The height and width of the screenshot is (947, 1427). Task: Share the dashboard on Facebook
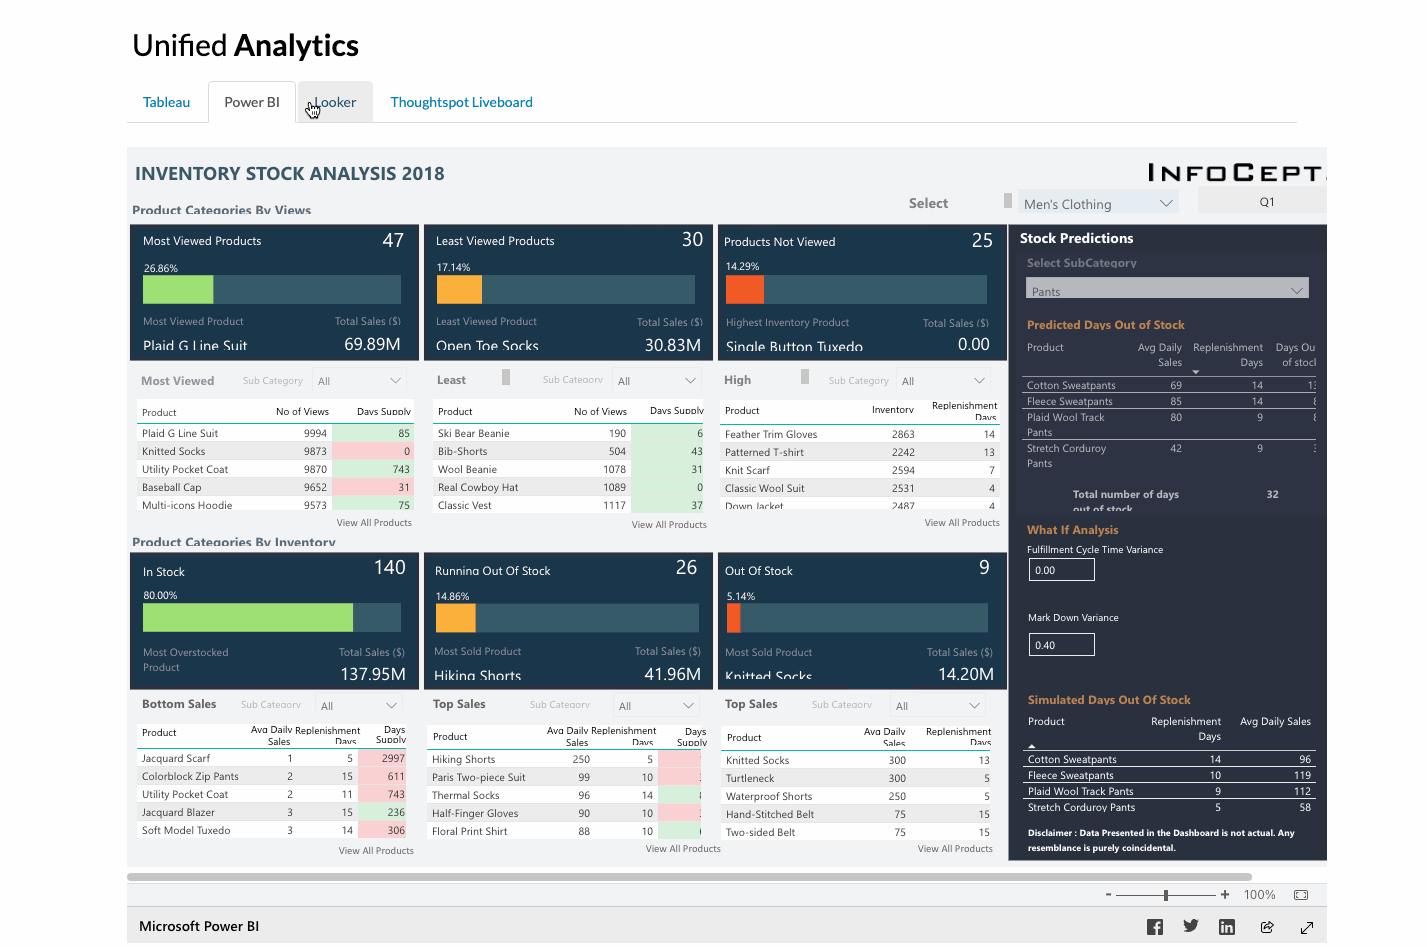coord(1154,926)
